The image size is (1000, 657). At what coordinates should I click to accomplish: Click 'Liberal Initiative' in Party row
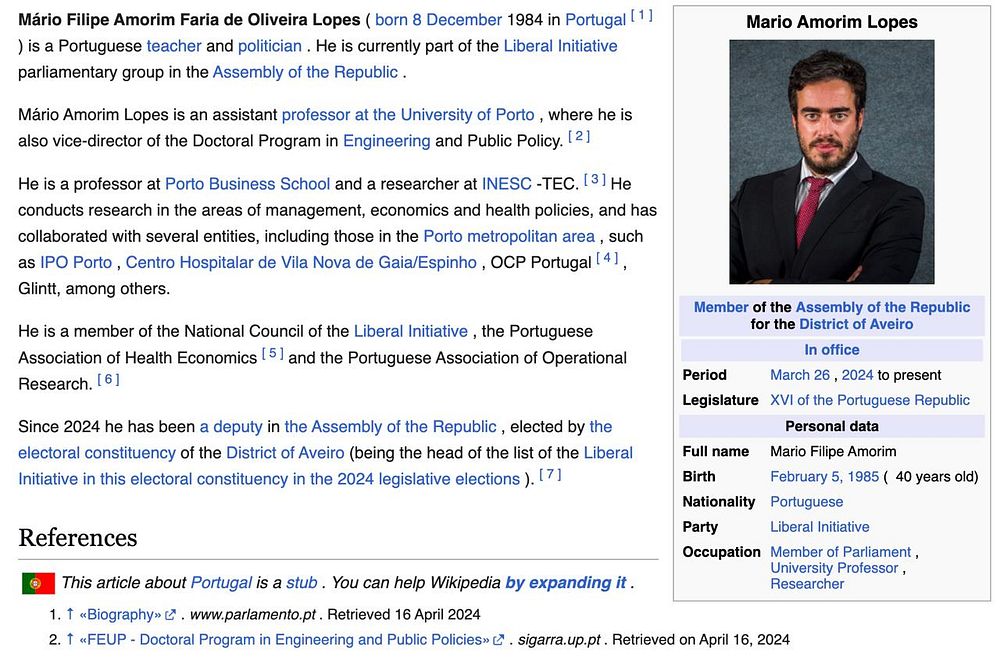tap(820, 527)
